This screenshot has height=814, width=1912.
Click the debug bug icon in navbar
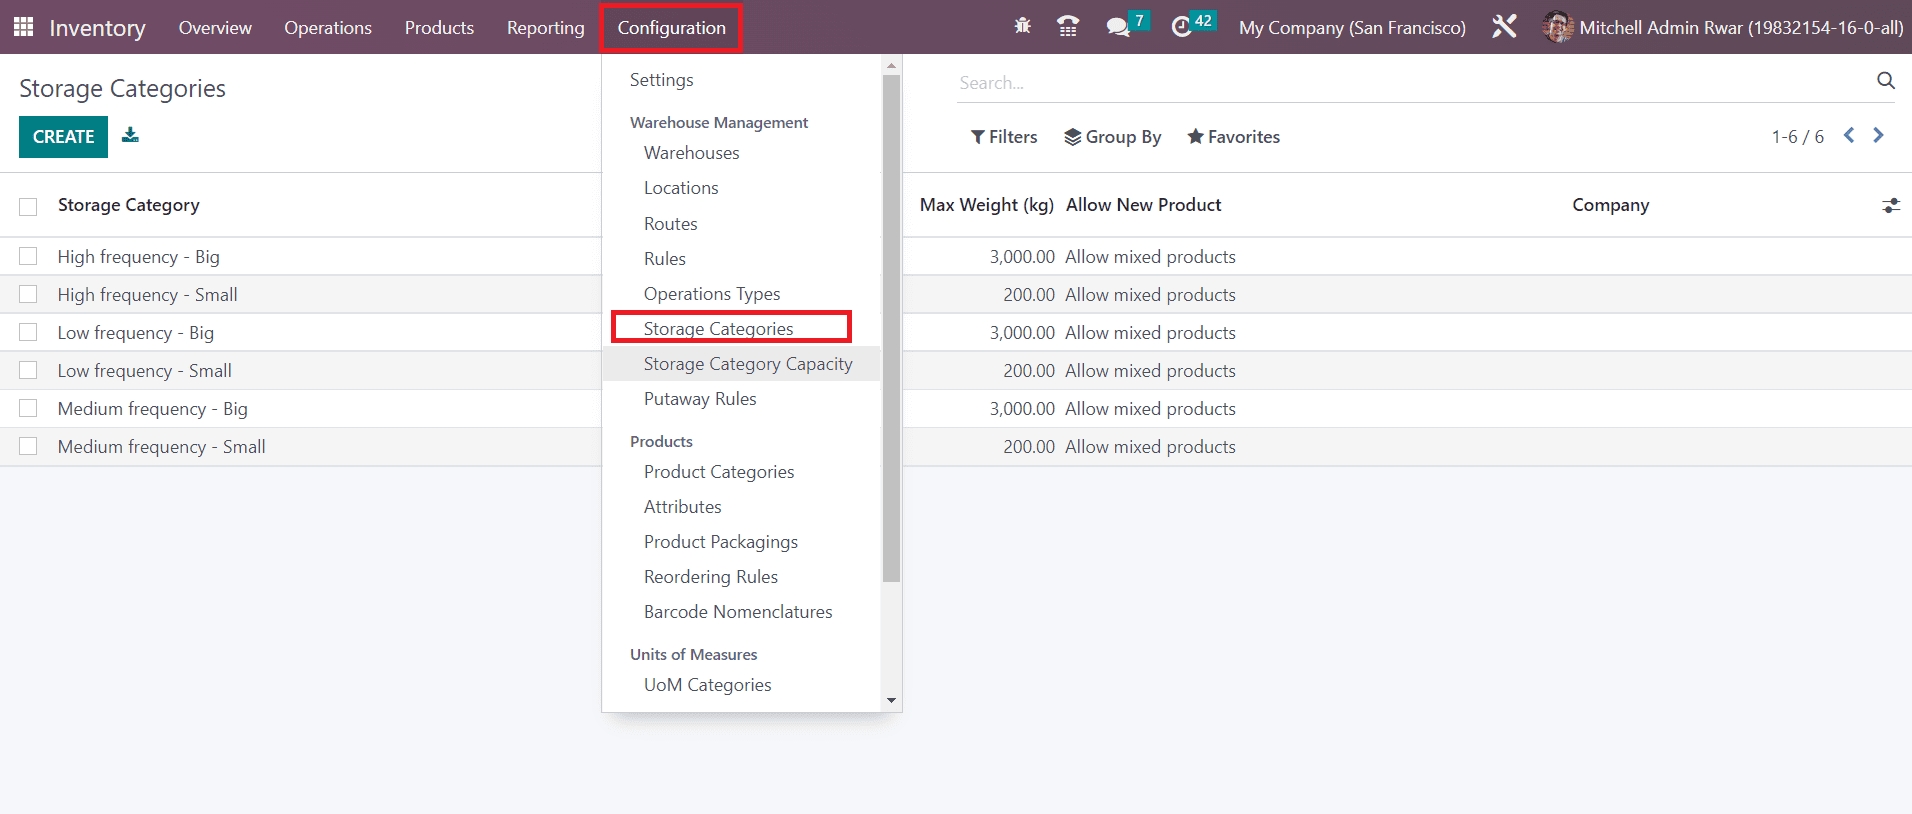pos(1022,27)
